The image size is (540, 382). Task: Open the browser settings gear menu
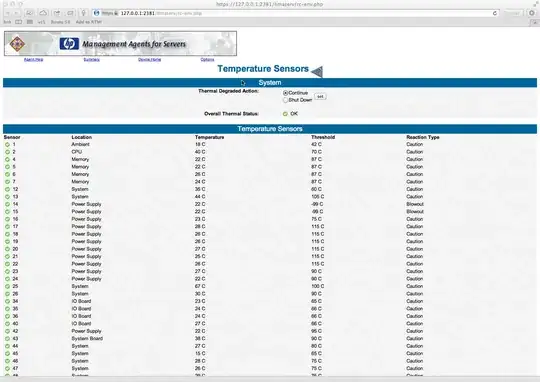(x=532, y=13)
